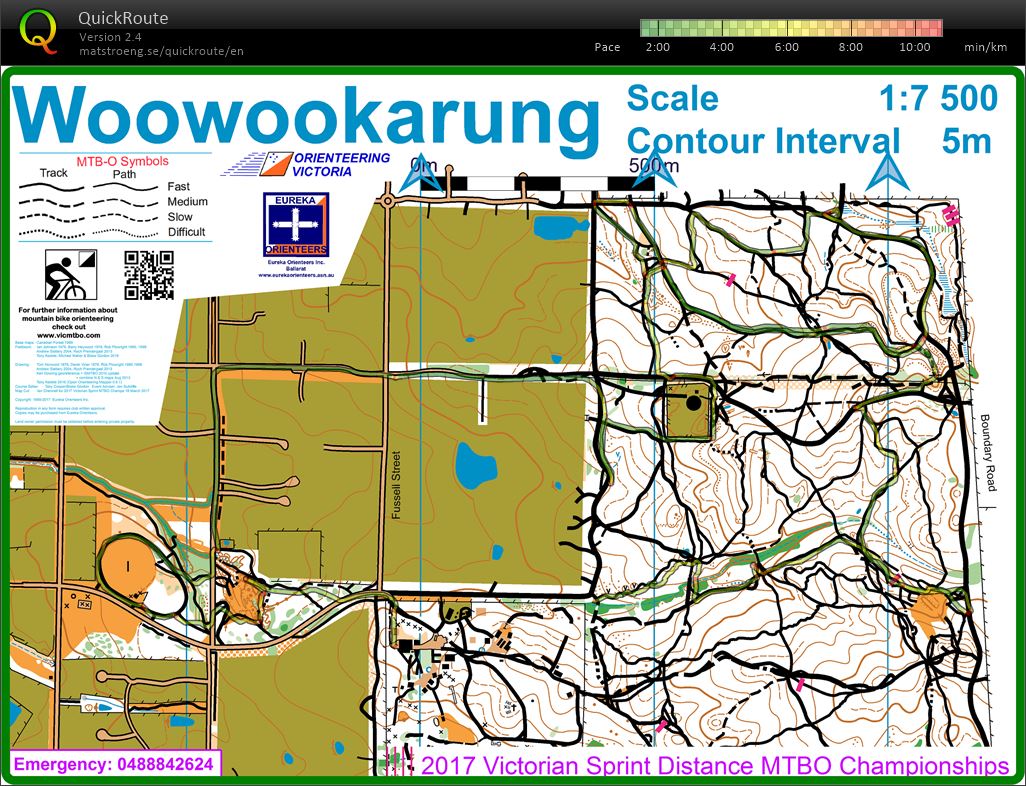
Task: Open the matstroeng.se/quickroute/en link
Action: click(161, 51)
